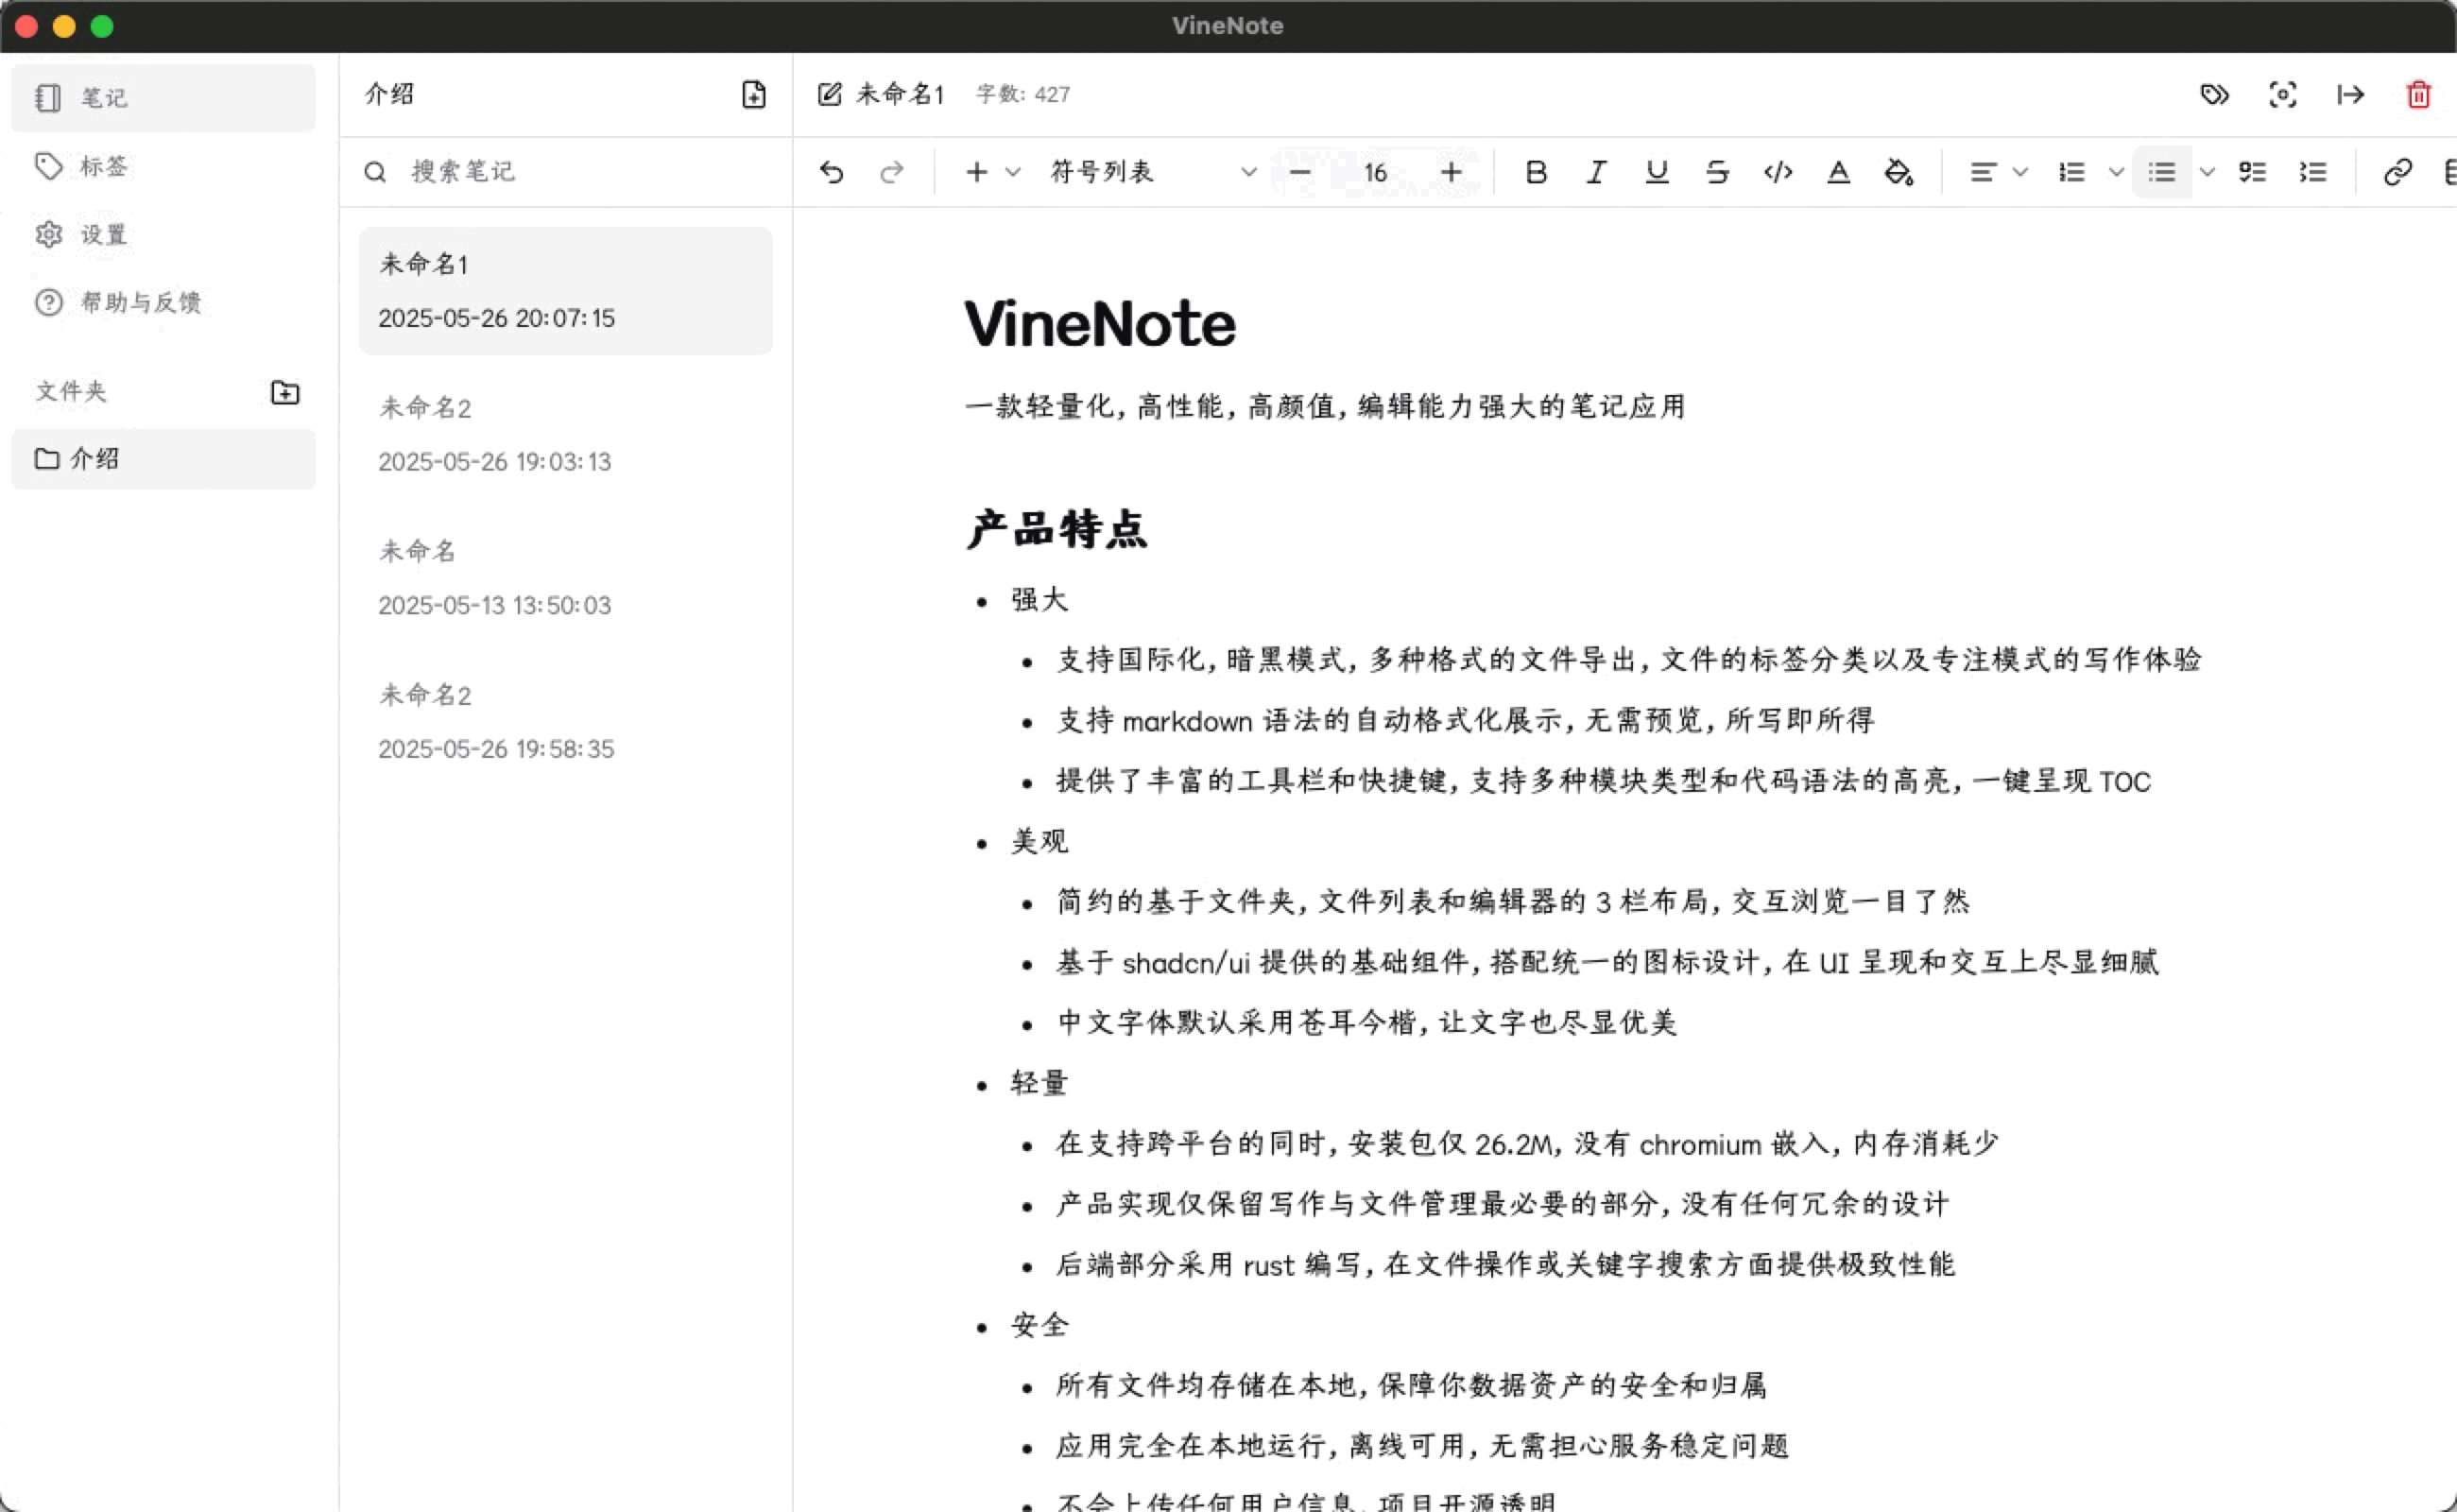The height and width of the screenshot is (1512, 2457).
Task: Toggle bold formatting
Action: click(x=1536, y=172)
